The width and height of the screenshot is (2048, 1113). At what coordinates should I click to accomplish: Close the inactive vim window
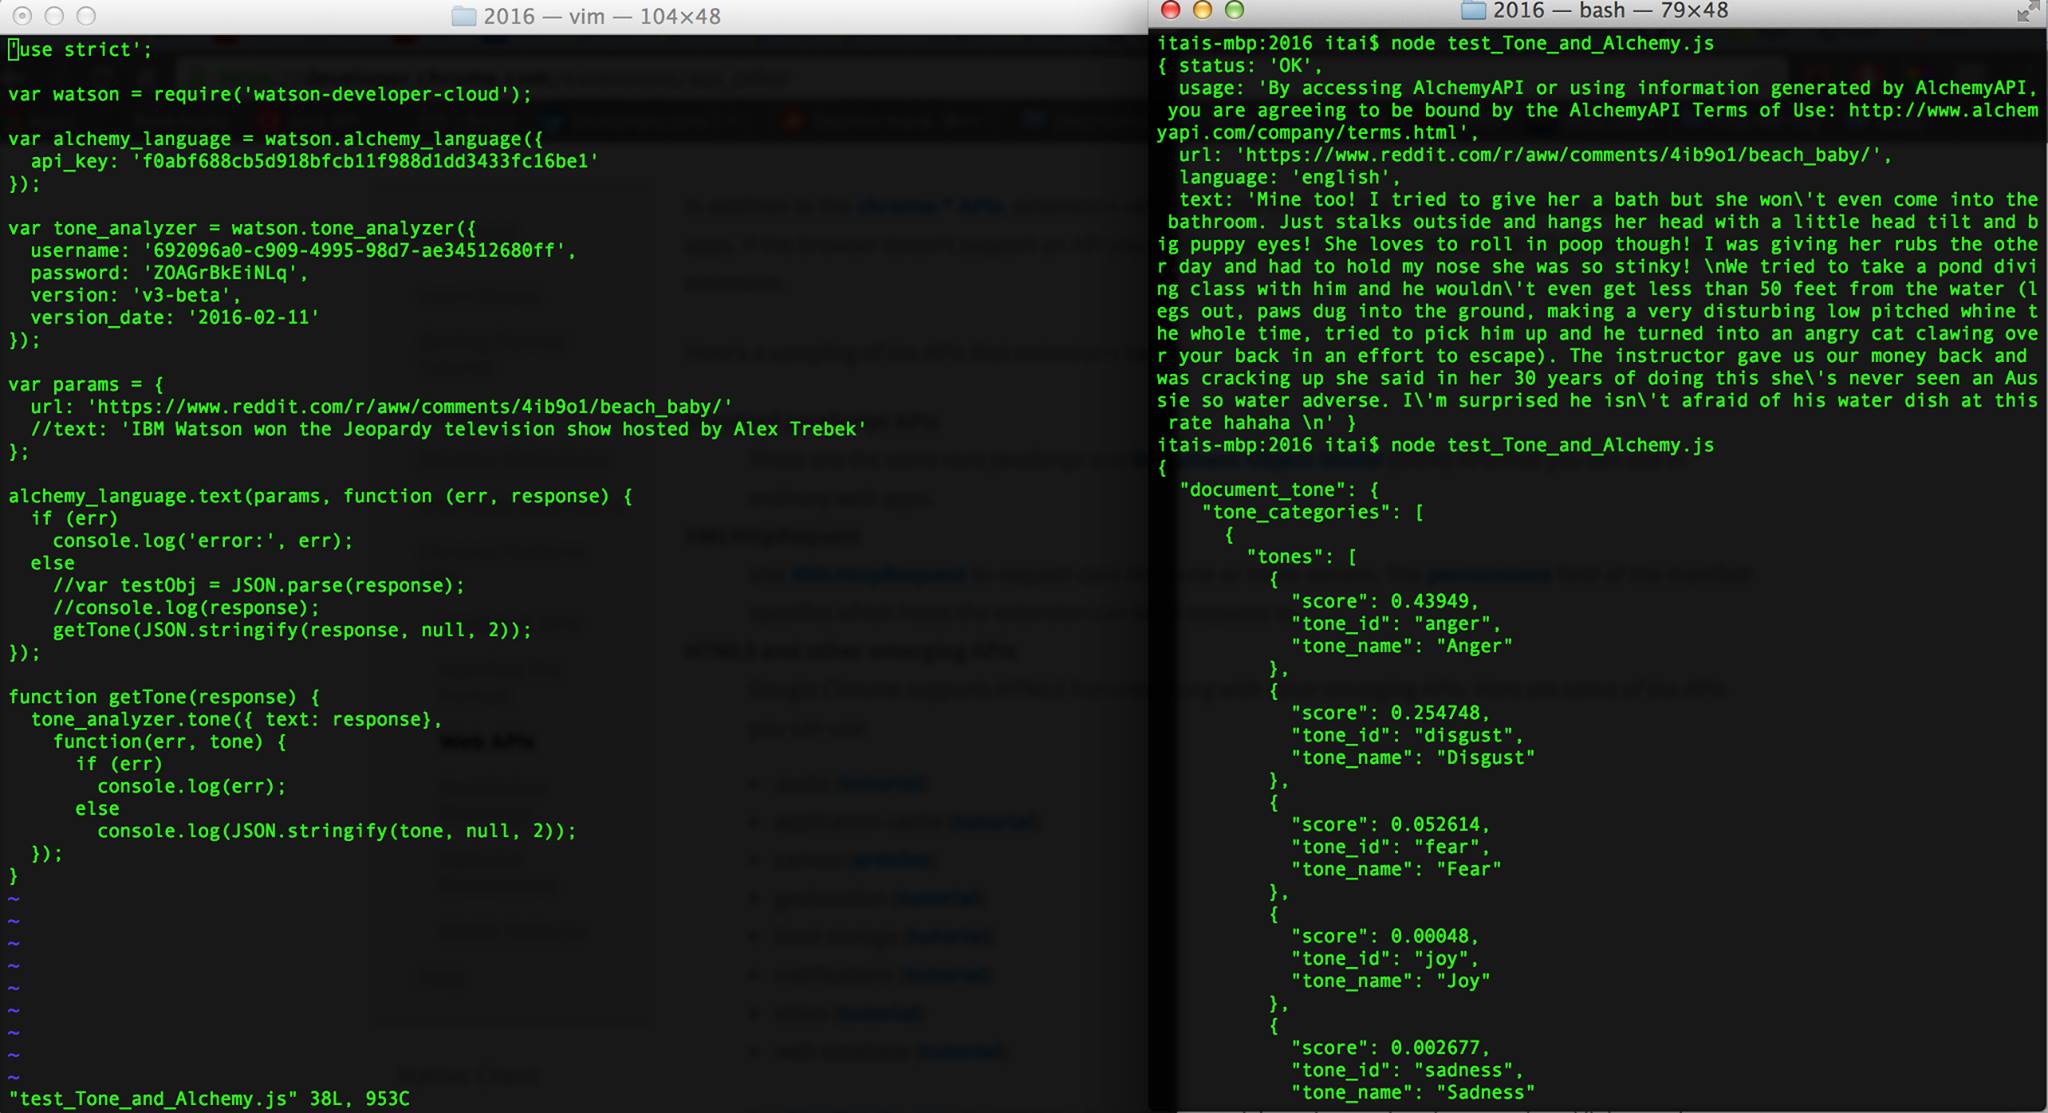(x=22, y=16)
